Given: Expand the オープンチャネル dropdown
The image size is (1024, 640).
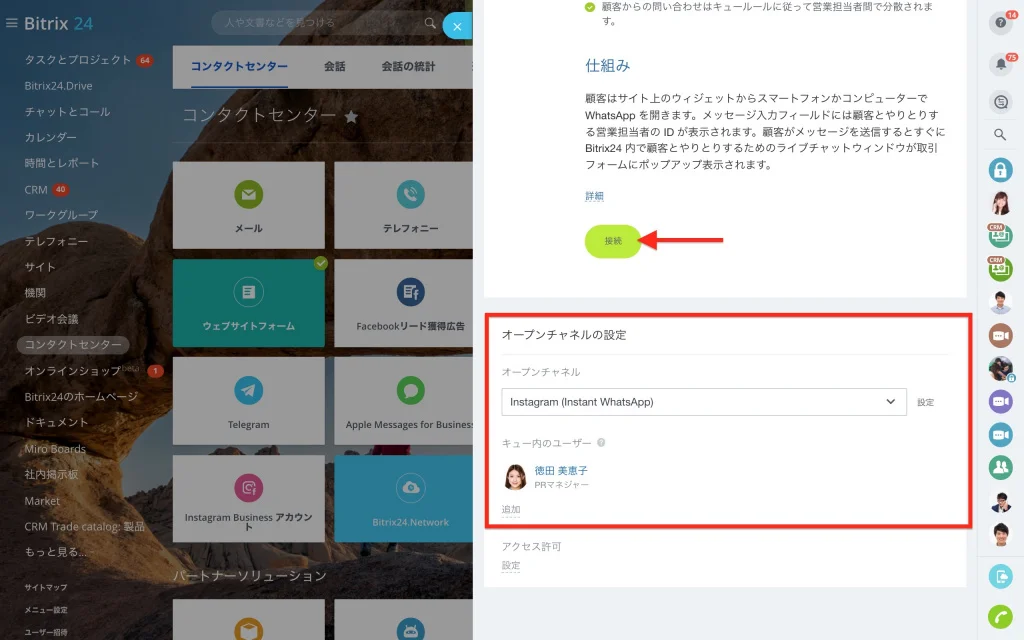Looking at the screenshot, I should click(703, 402).
